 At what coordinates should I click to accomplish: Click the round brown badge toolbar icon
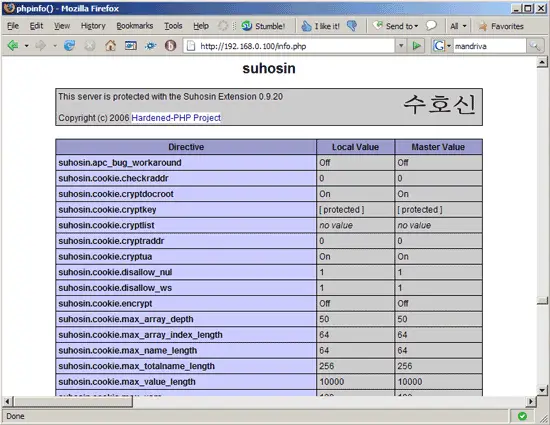pyautogui.click(x=170, y=46)
